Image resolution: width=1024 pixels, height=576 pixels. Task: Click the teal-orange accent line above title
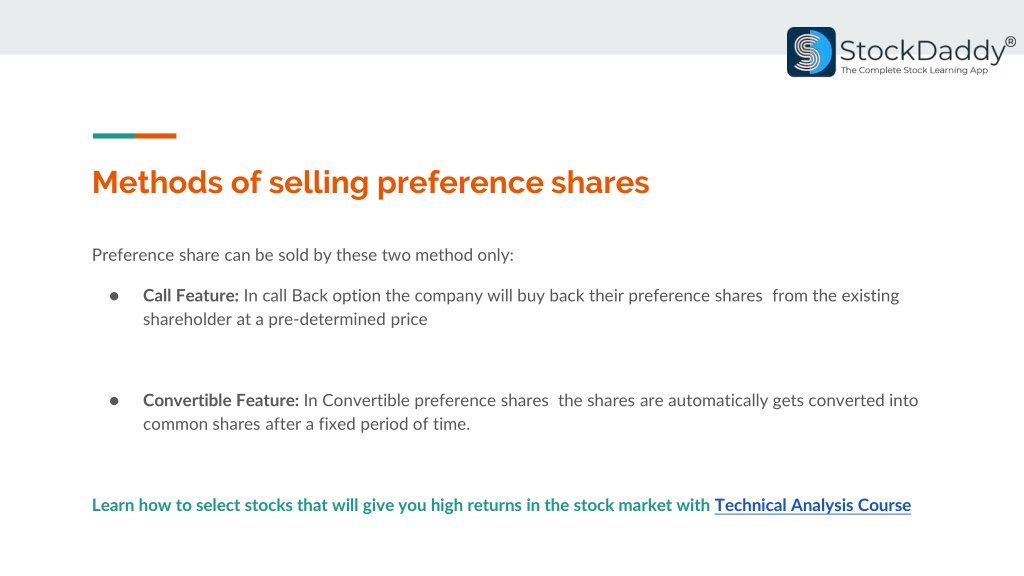(135, 136)
